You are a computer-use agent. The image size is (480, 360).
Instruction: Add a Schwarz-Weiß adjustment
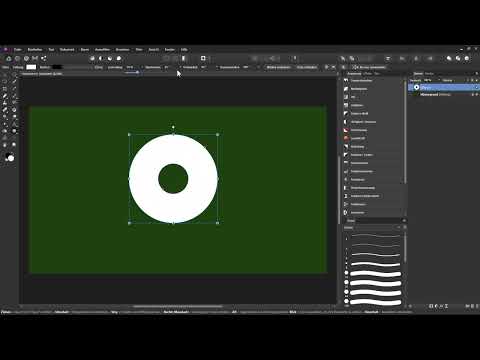[359, 114]
